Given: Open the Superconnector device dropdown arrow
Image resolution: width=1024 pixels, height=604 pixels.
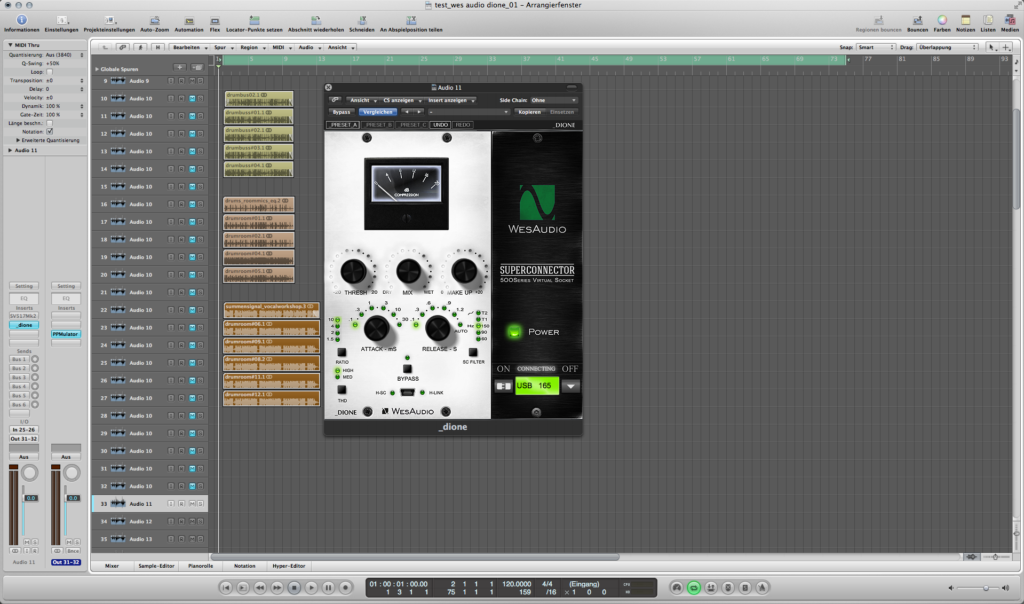Looking at the screenshot, I should (570, 386).
